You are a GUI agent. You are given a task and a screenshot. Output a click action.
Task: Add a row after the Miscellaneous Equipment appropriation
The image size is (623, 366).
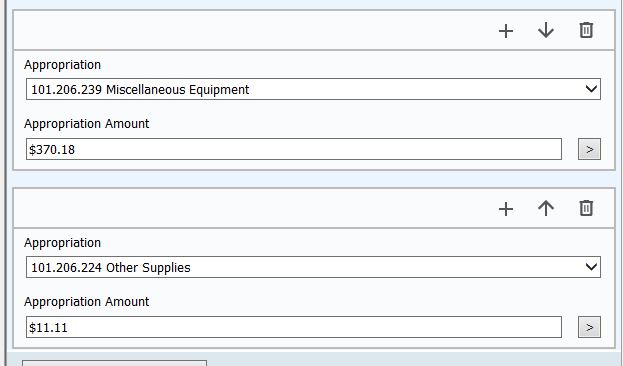[506, 31]
